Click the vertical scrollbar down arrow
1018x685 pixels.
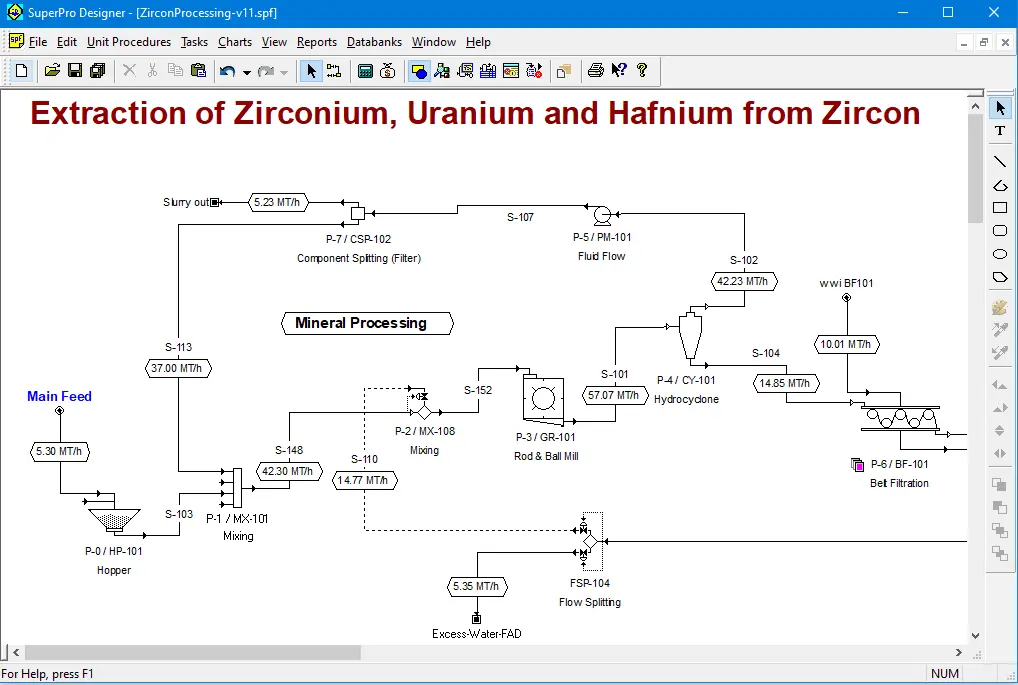[976, 634]
